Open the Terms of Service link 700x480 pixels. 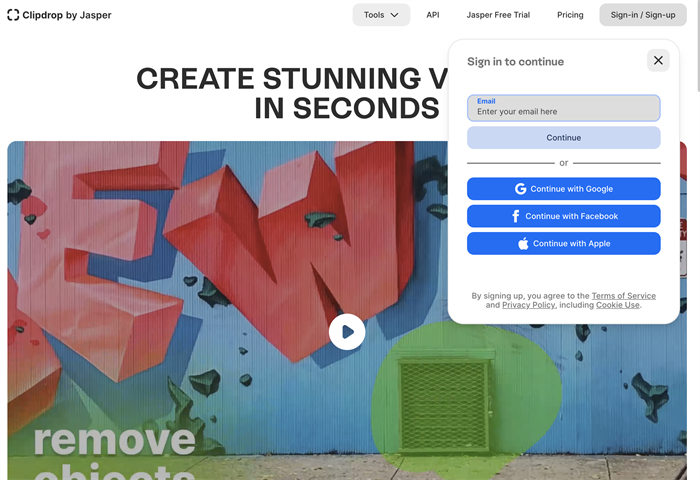coord(623,296)
